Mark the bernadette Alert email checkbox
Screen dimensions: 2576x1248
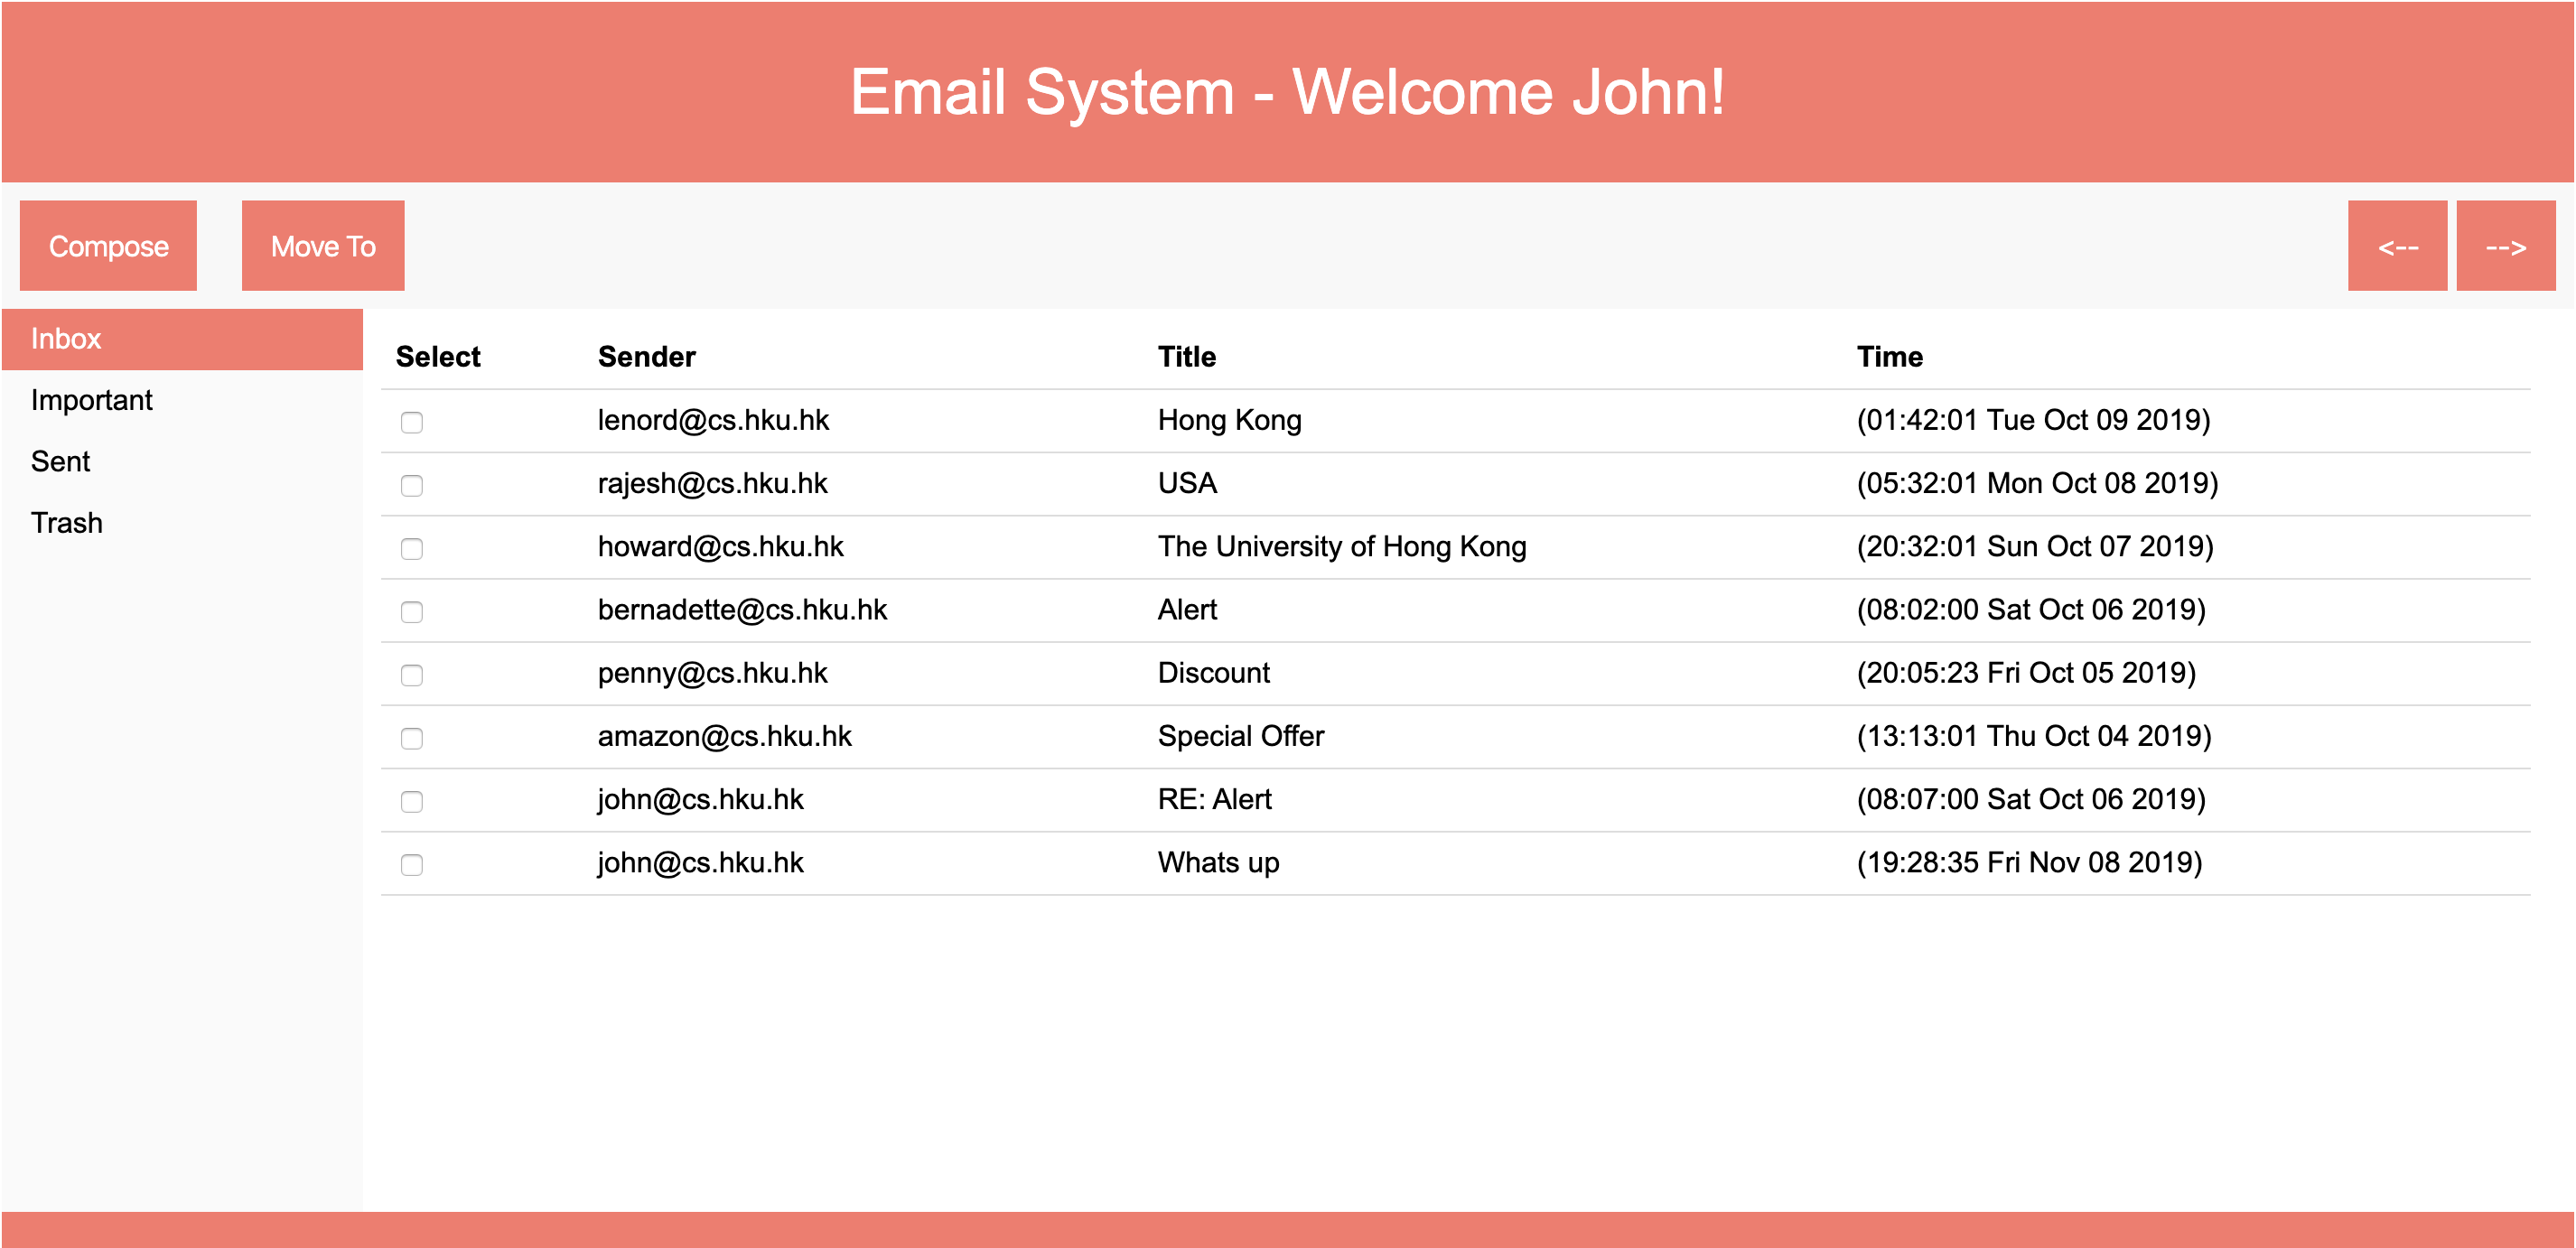412,611
